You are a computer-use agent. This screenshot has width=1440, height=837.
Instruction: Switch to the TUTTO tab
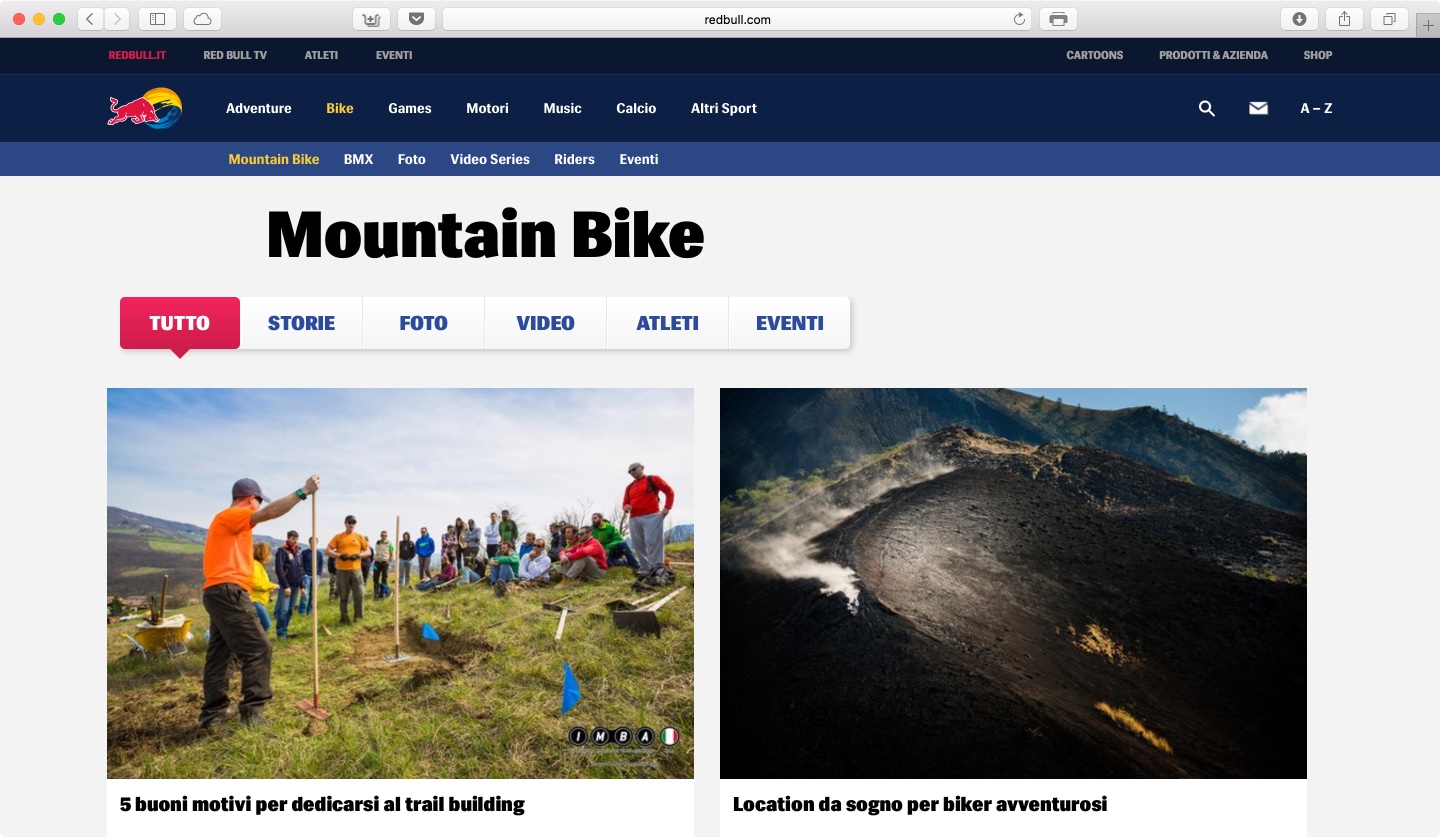pos(180,323)
